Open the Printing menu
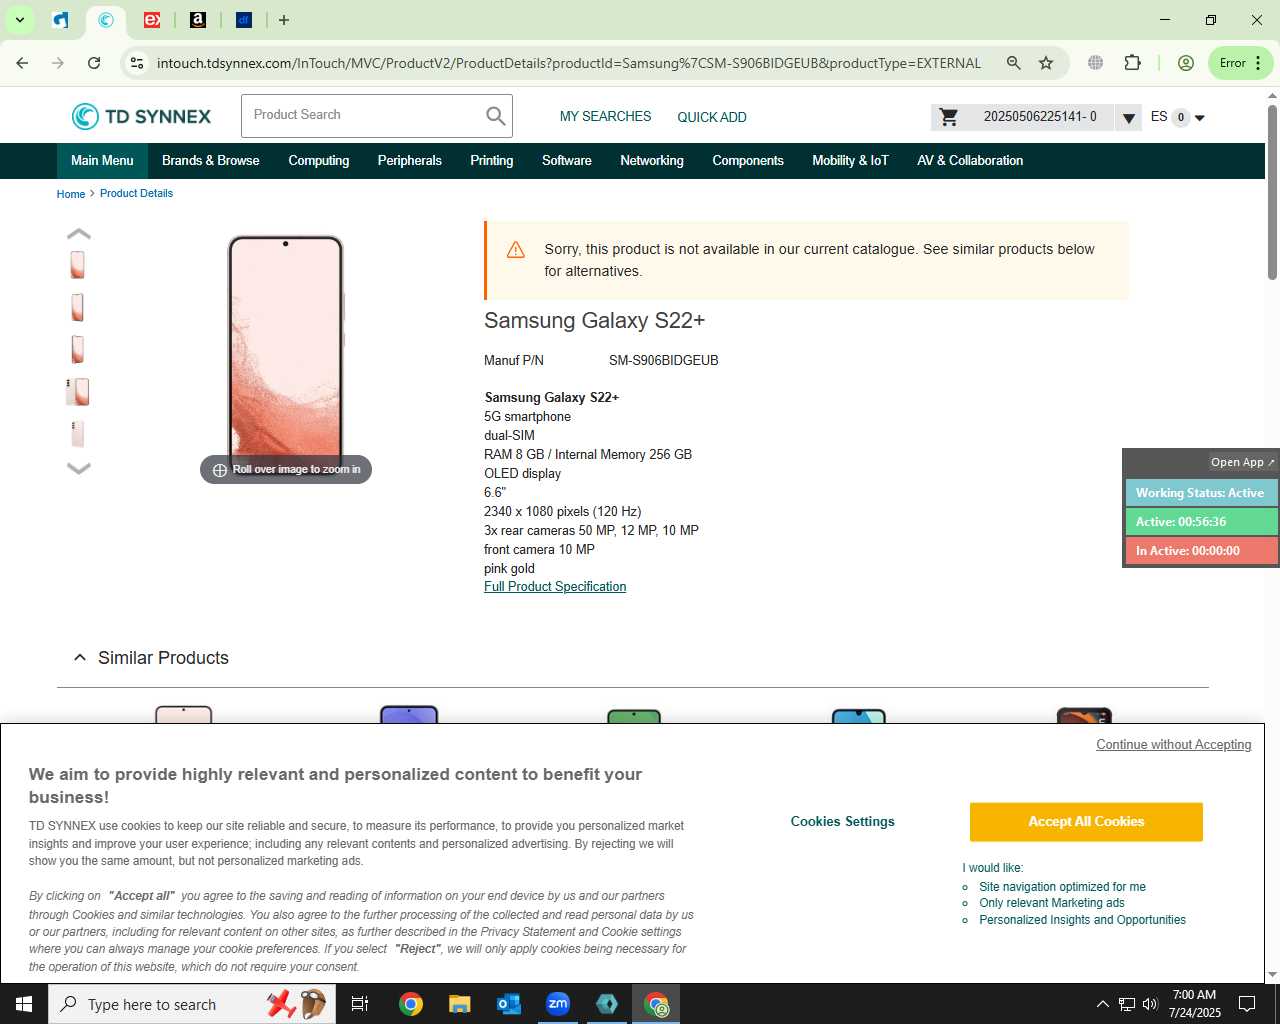Image resolution: width=1280 pixels, height=1024 pixels. click(492, 161)
